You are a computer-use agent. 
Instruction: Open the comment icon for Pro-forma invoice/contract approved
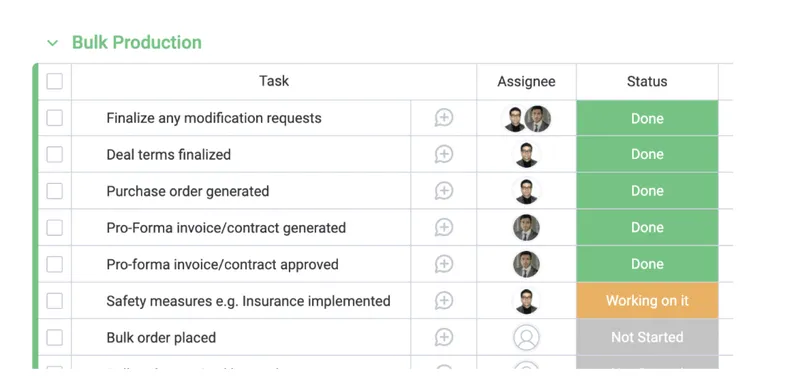click(x=444, y=264)
